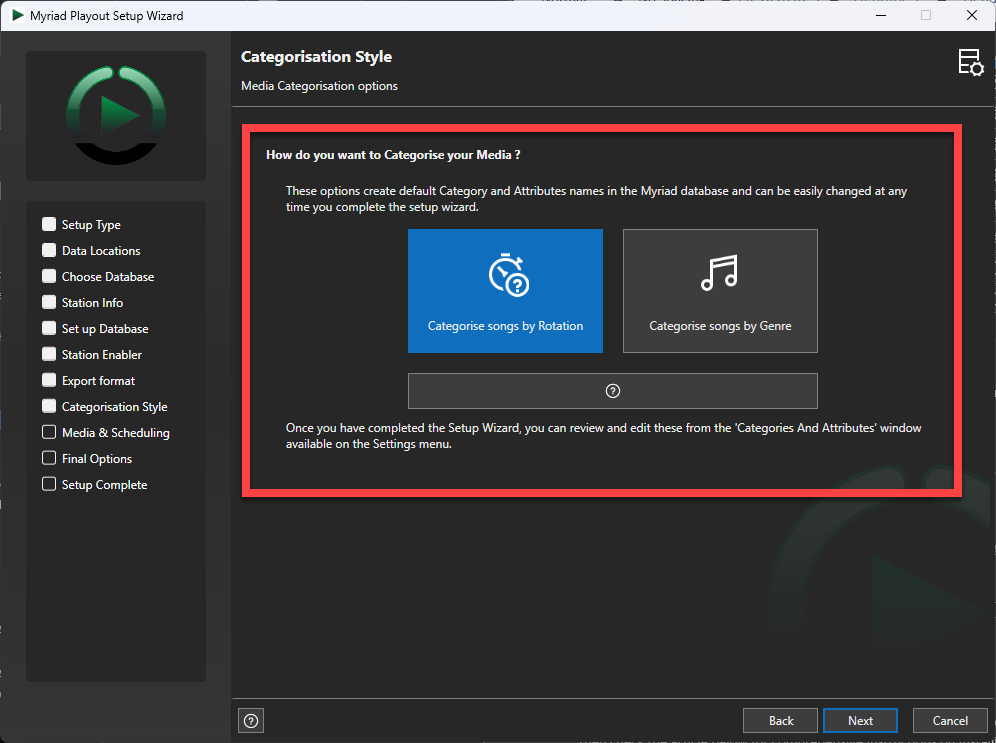Click the 'Set up Database' step label
996x743 pixels.
tap(105, 329)
